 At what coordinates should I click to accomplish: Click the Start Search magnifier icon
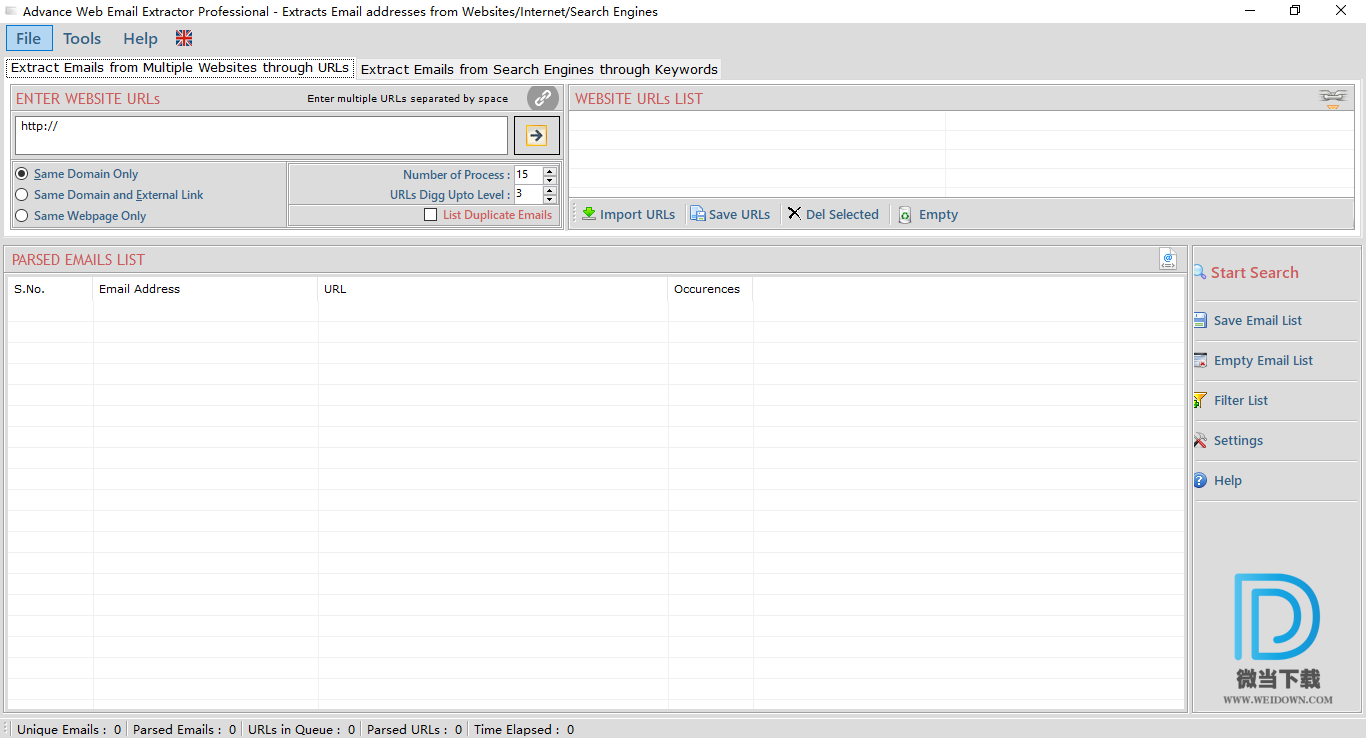coord(1200,272)
